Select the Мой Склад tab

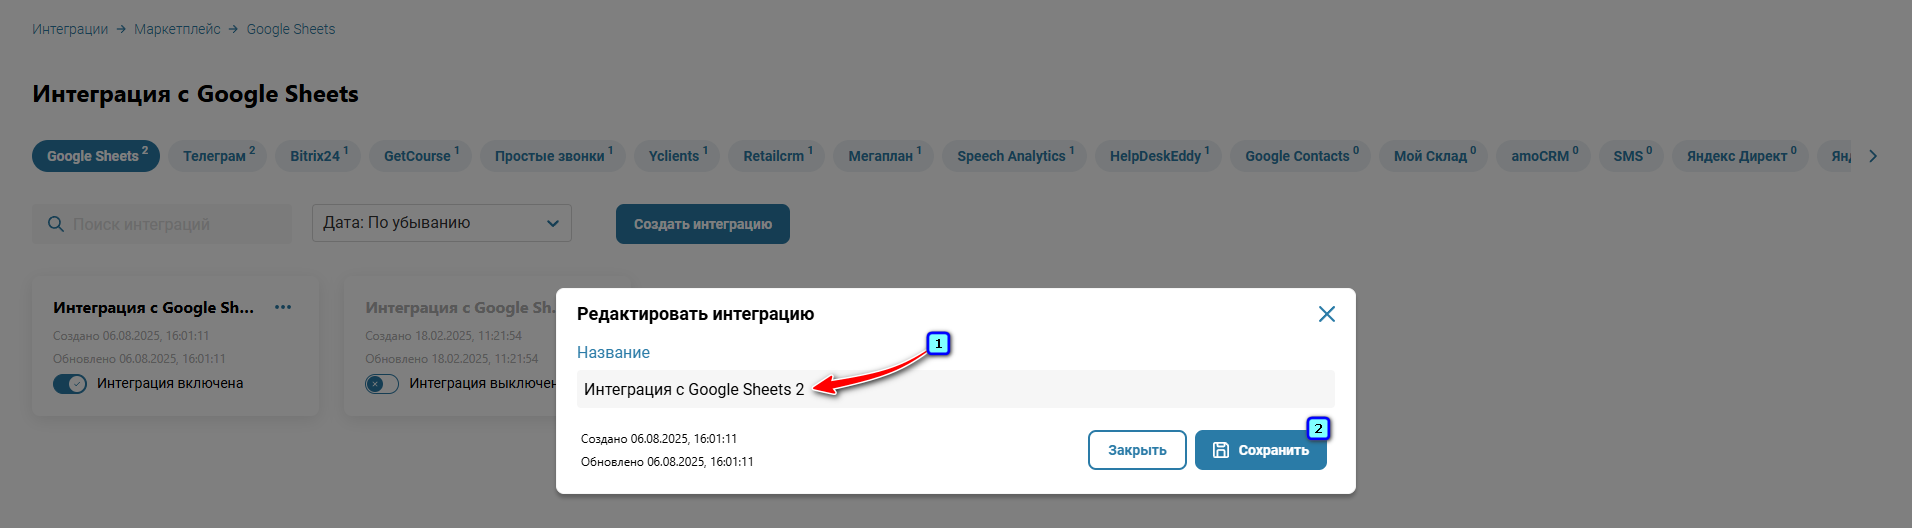[x=1434, y=156]
